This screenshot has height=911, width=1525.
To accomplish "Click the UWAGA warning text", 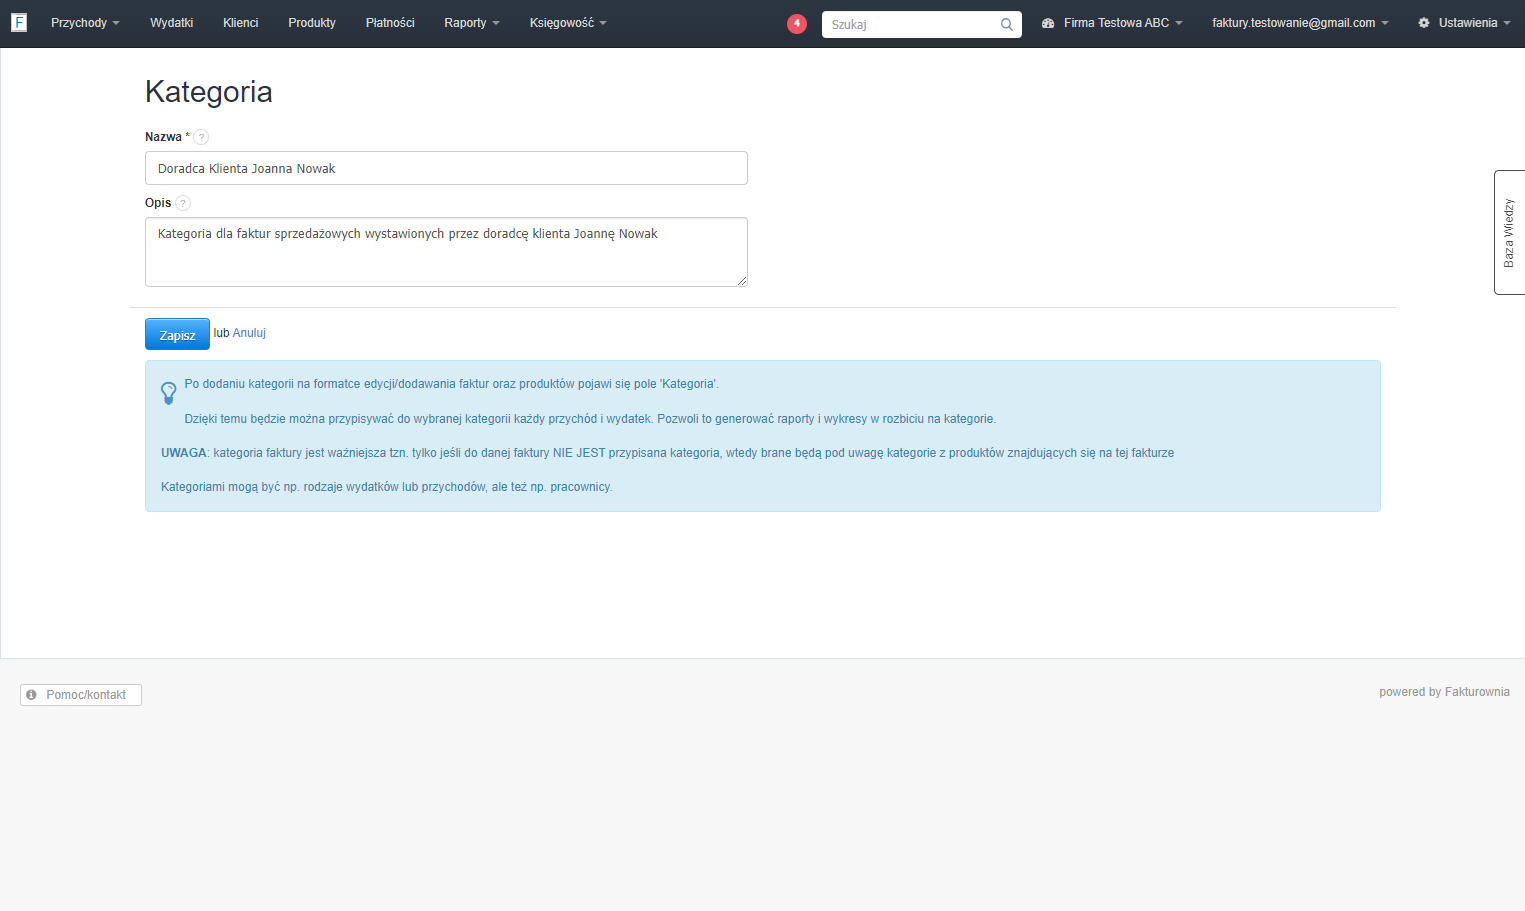I will coord(184,453).
